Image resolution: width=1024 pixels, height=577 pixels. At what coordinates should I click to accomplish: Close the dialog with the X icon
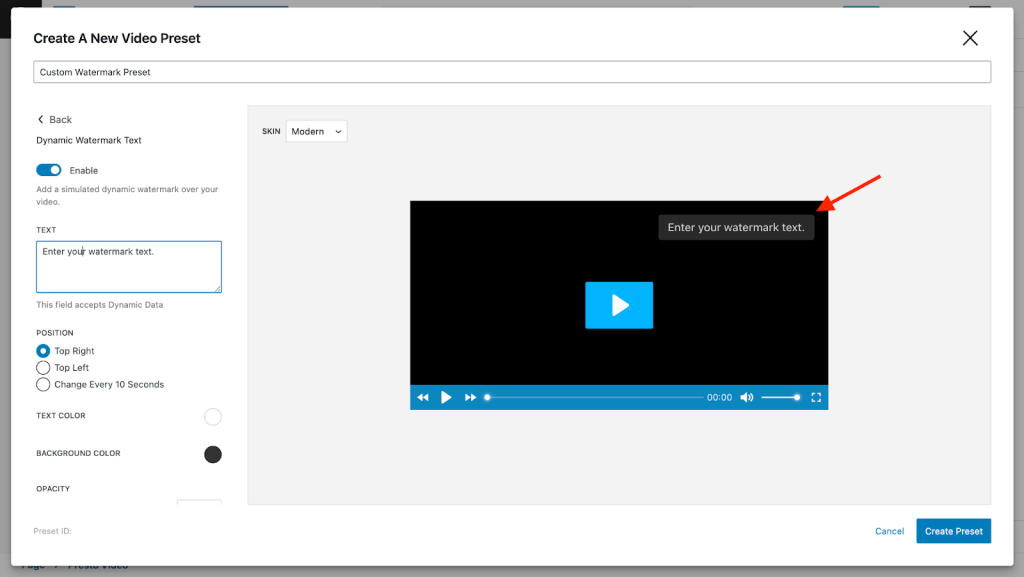pos(969,38)
